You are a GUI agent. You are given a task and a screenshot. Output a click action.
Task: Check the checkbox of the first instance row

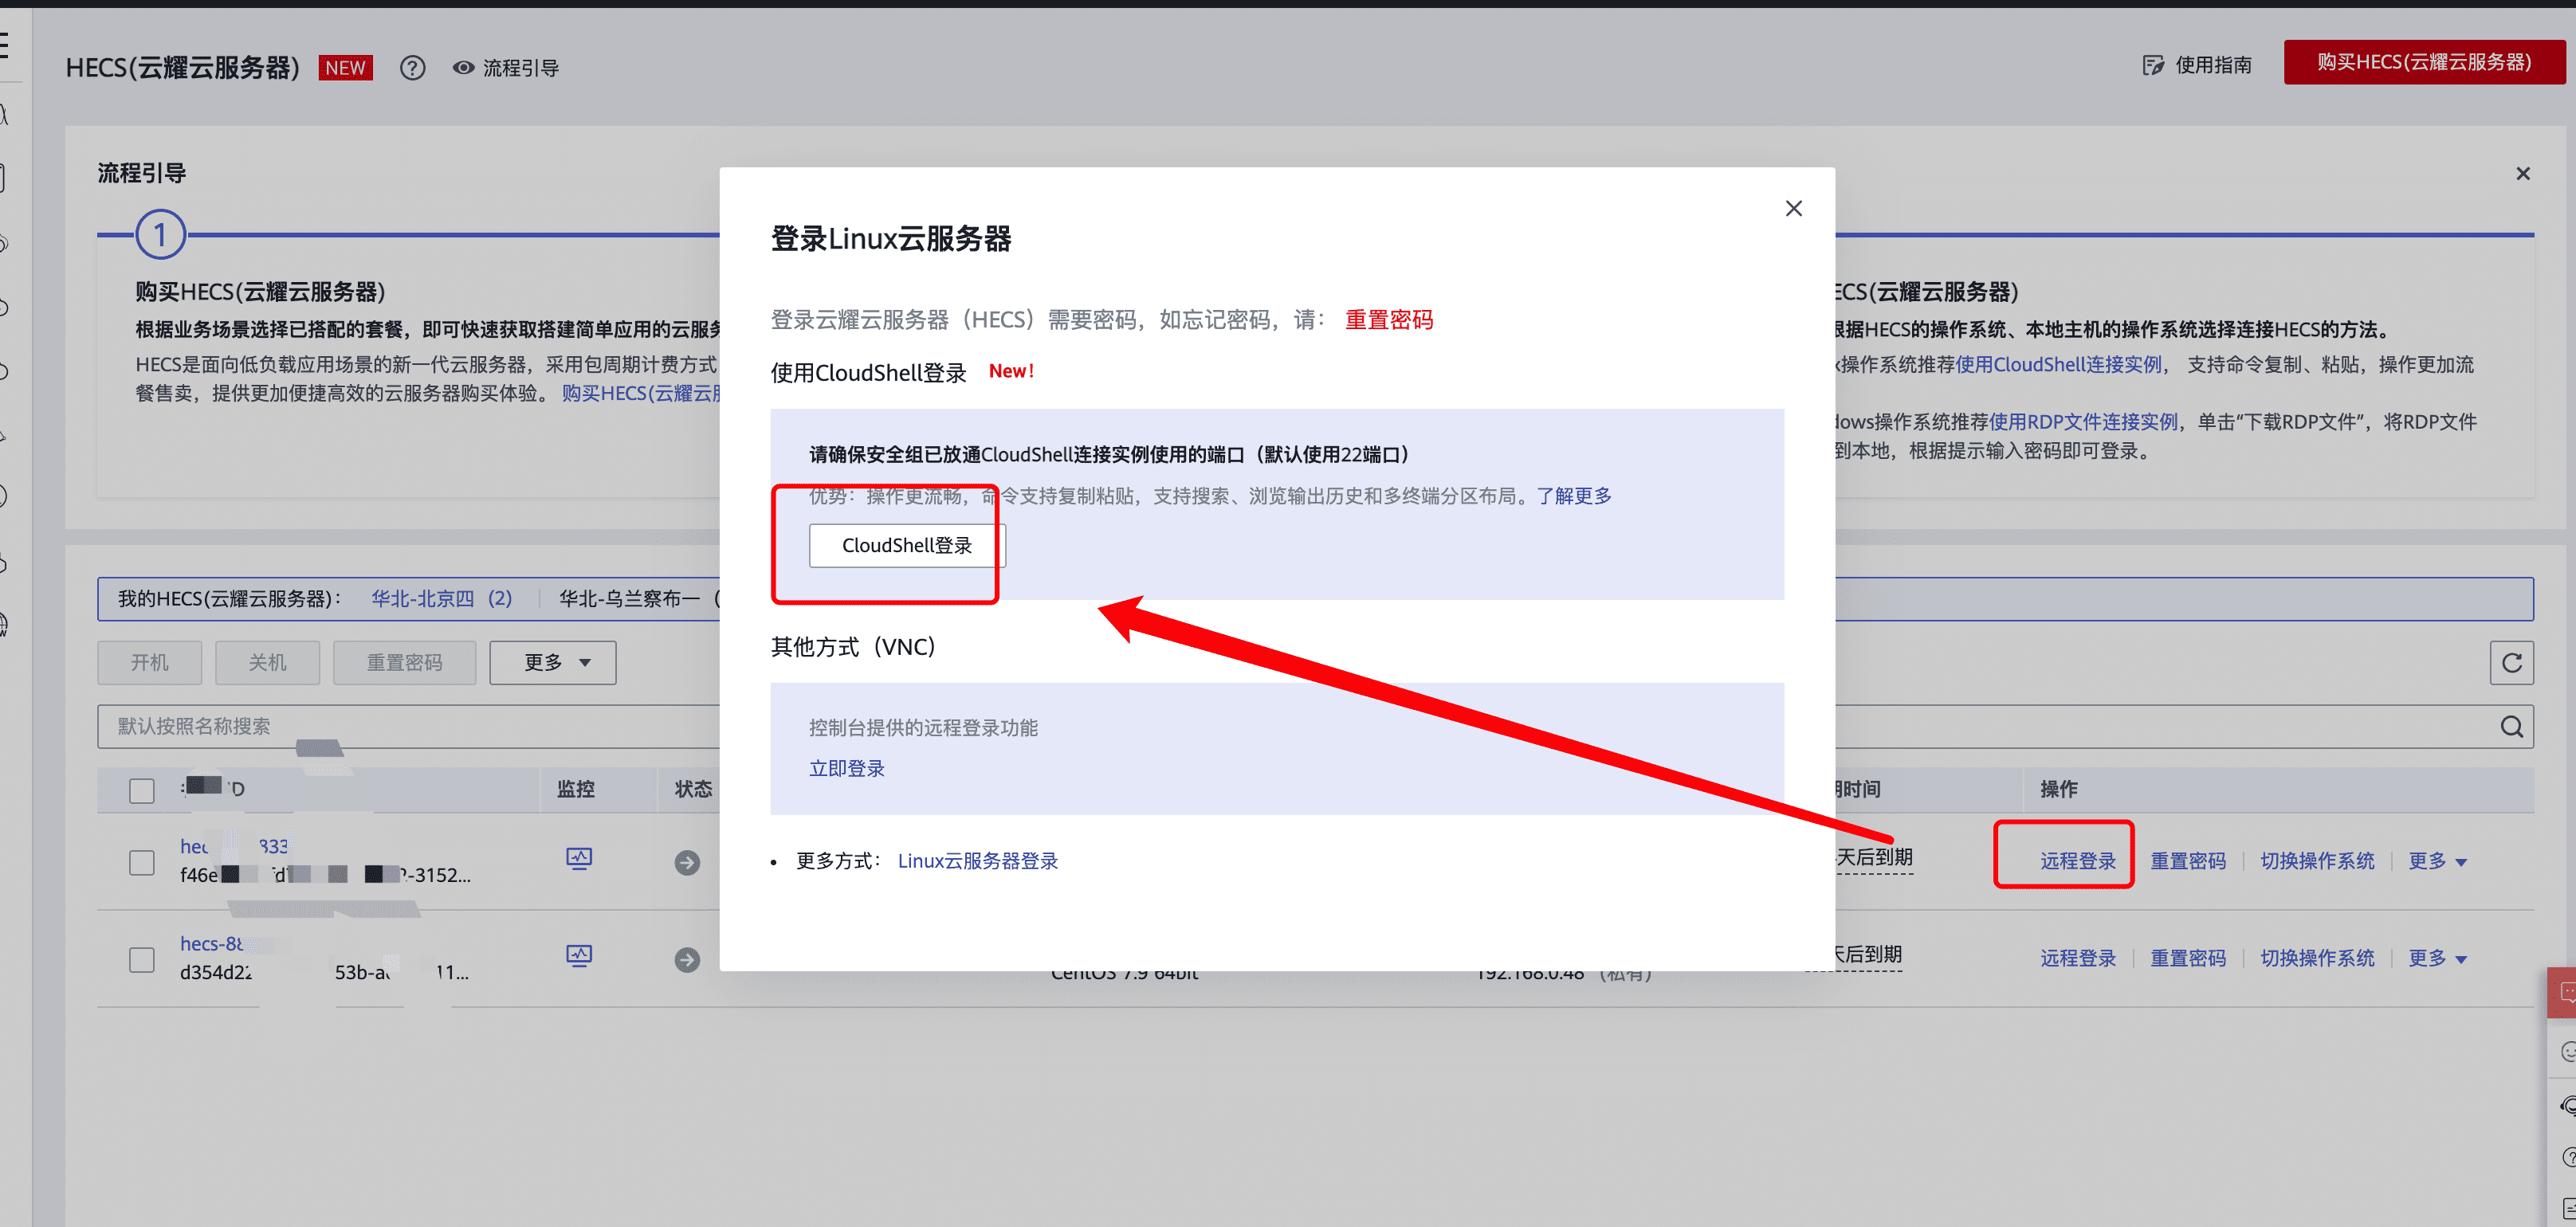pos(141,862)
